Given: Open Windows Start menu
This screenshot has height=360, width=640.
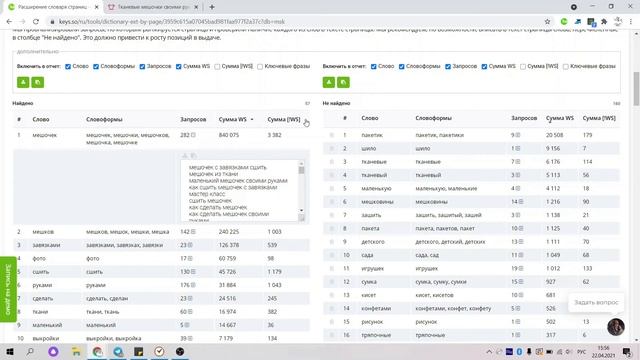Looking at the screenshot, I should (9, 351).
